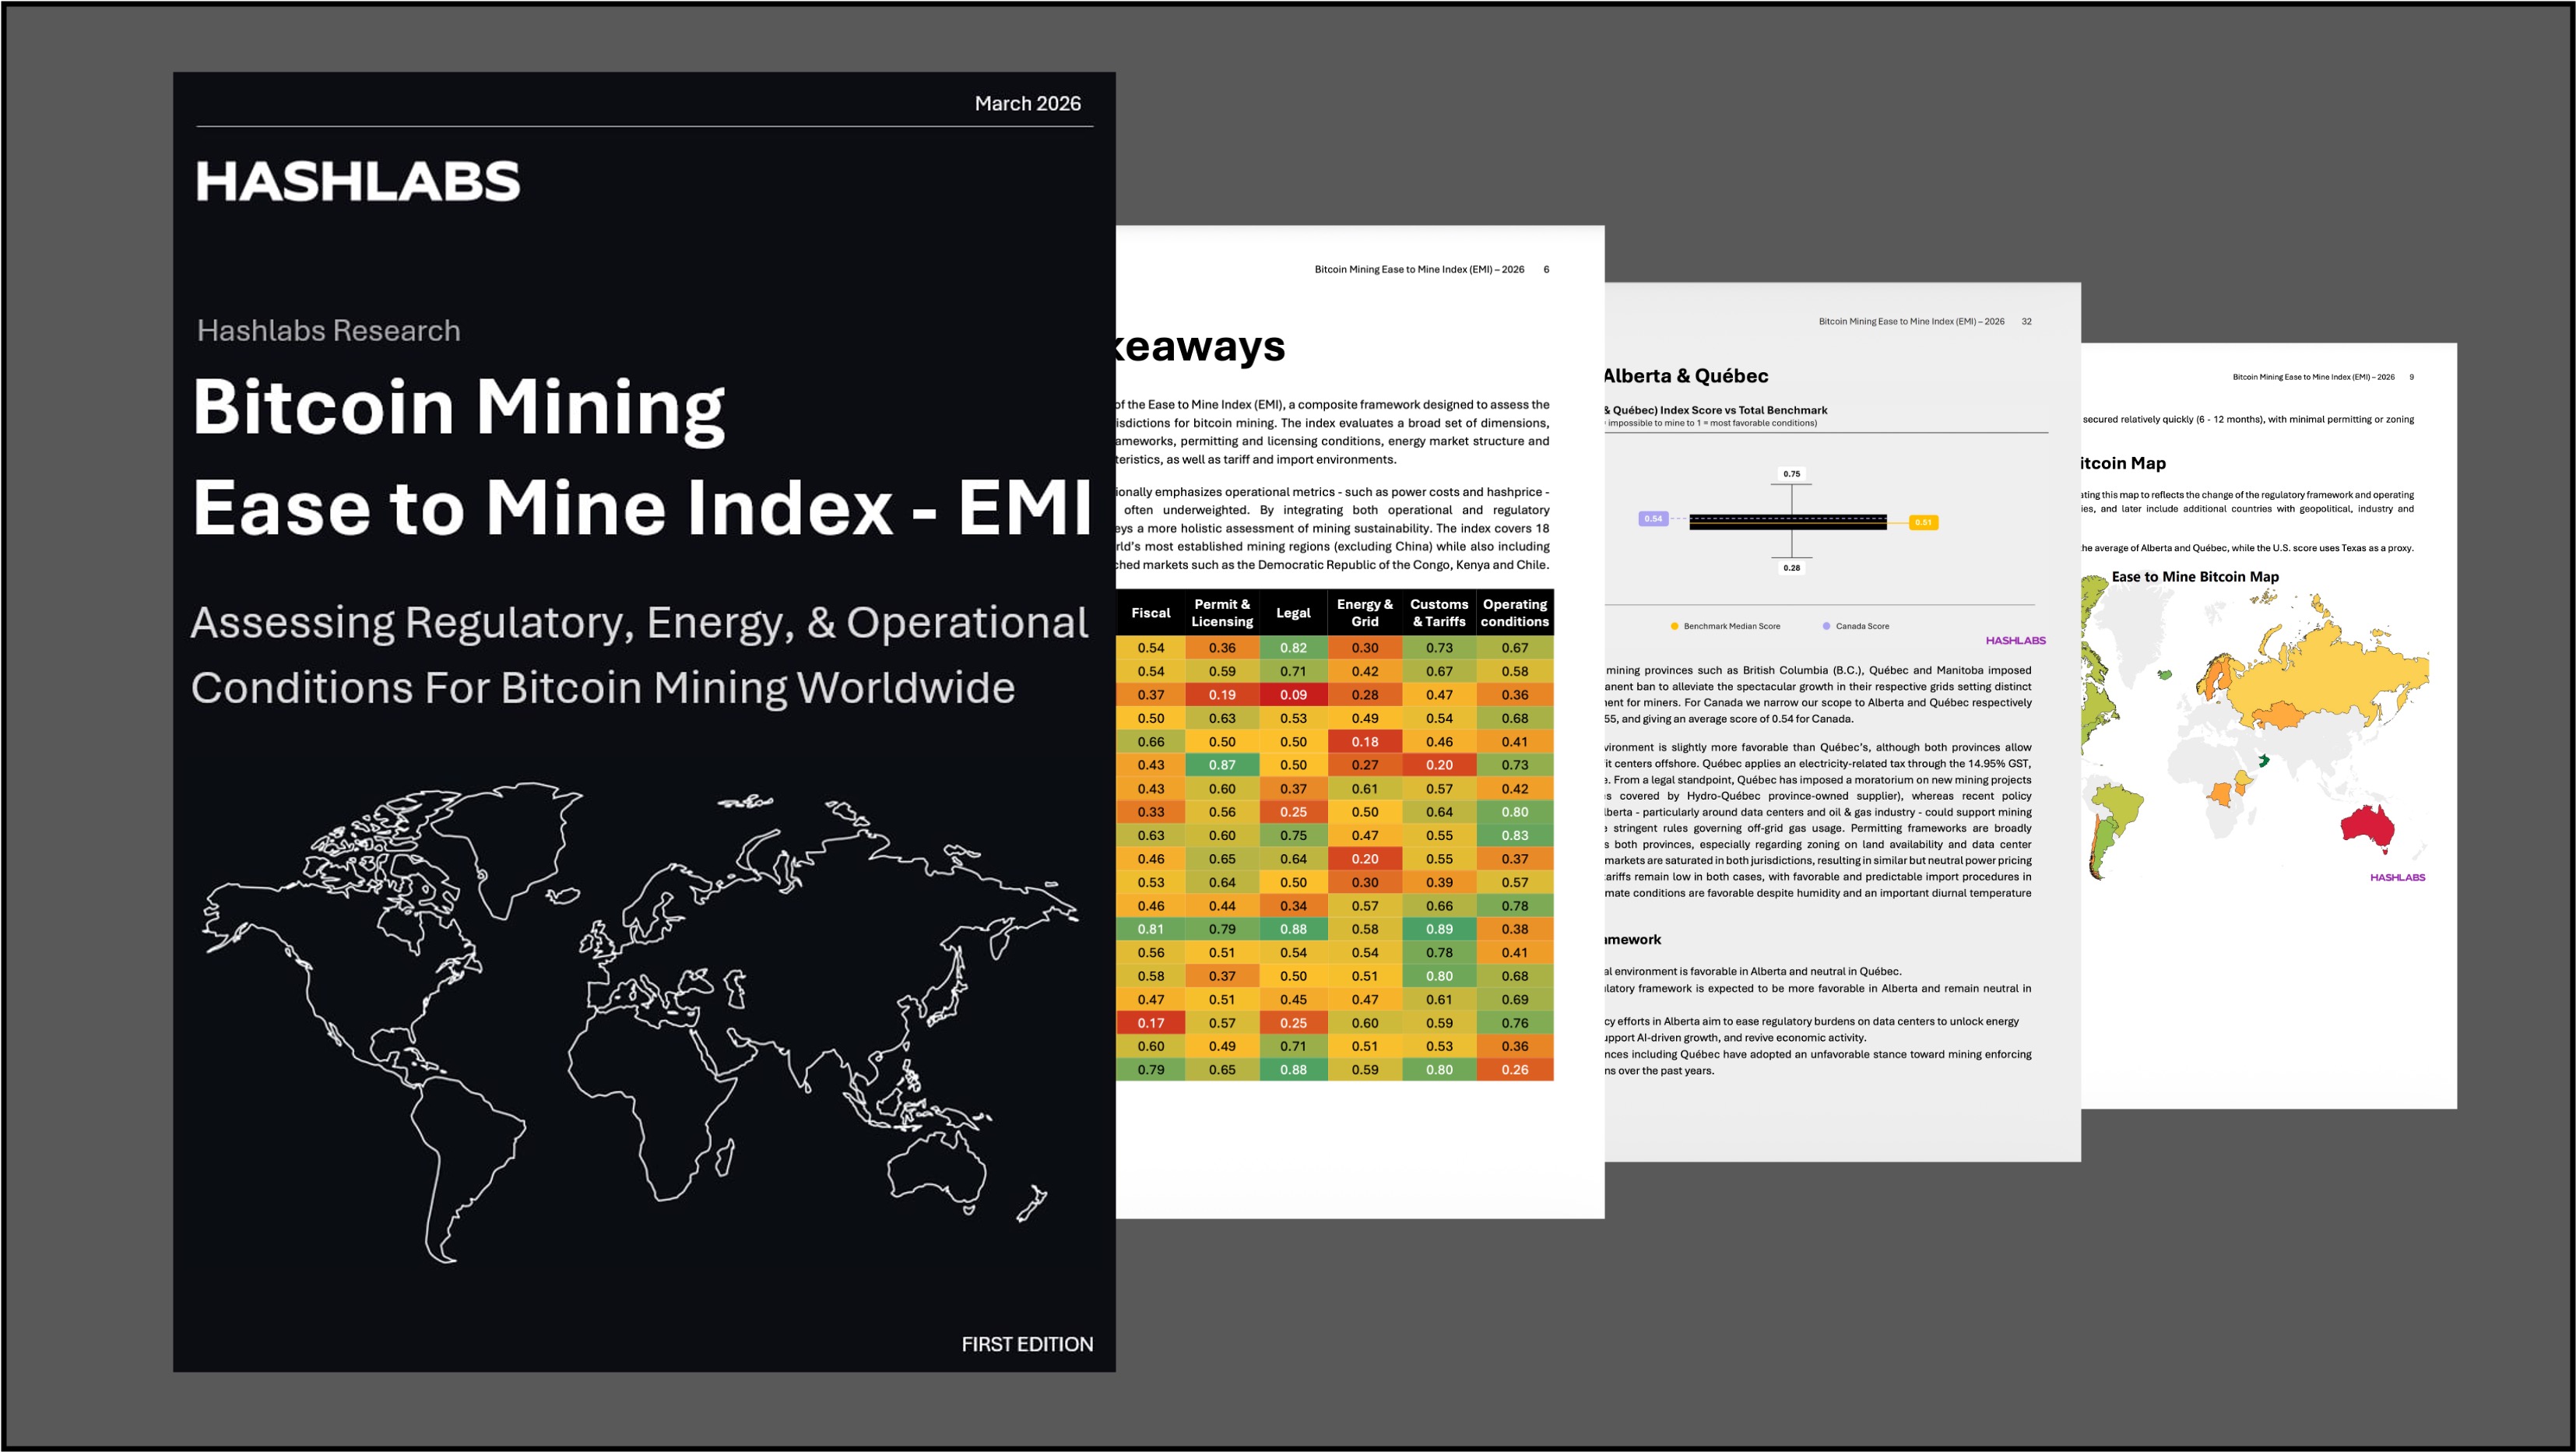The width and height of the screenshot is (2576, 1452).
Task: Click the March 2026 date text
Action: coord(1027,103)
